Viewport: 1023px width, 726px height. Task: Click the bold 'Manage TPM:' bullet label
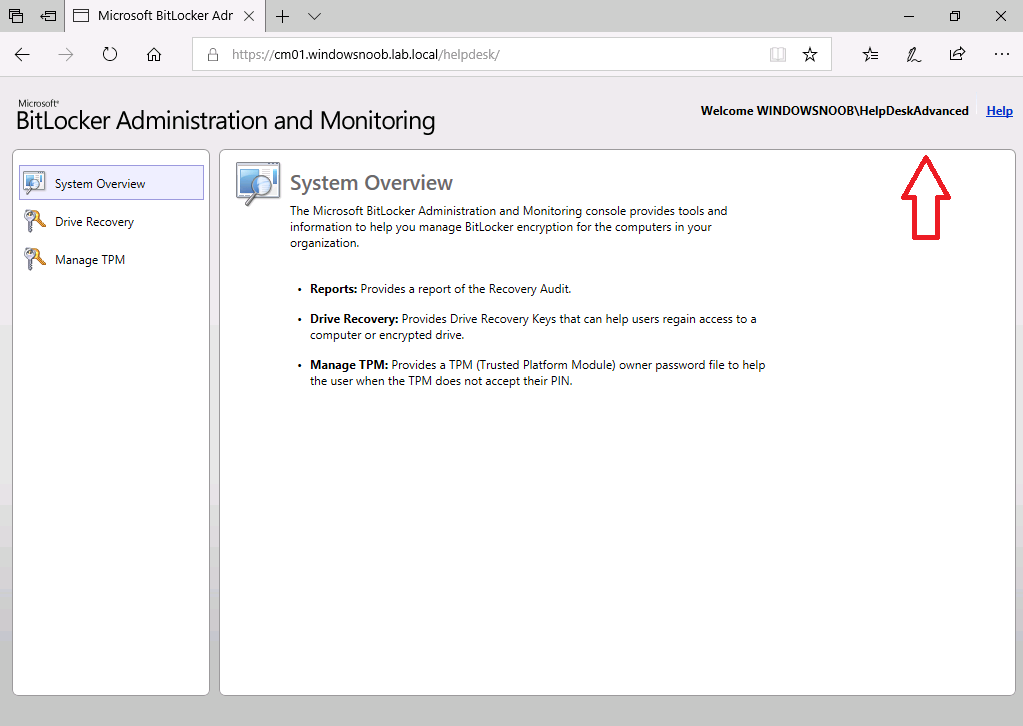tap(349, 365)
